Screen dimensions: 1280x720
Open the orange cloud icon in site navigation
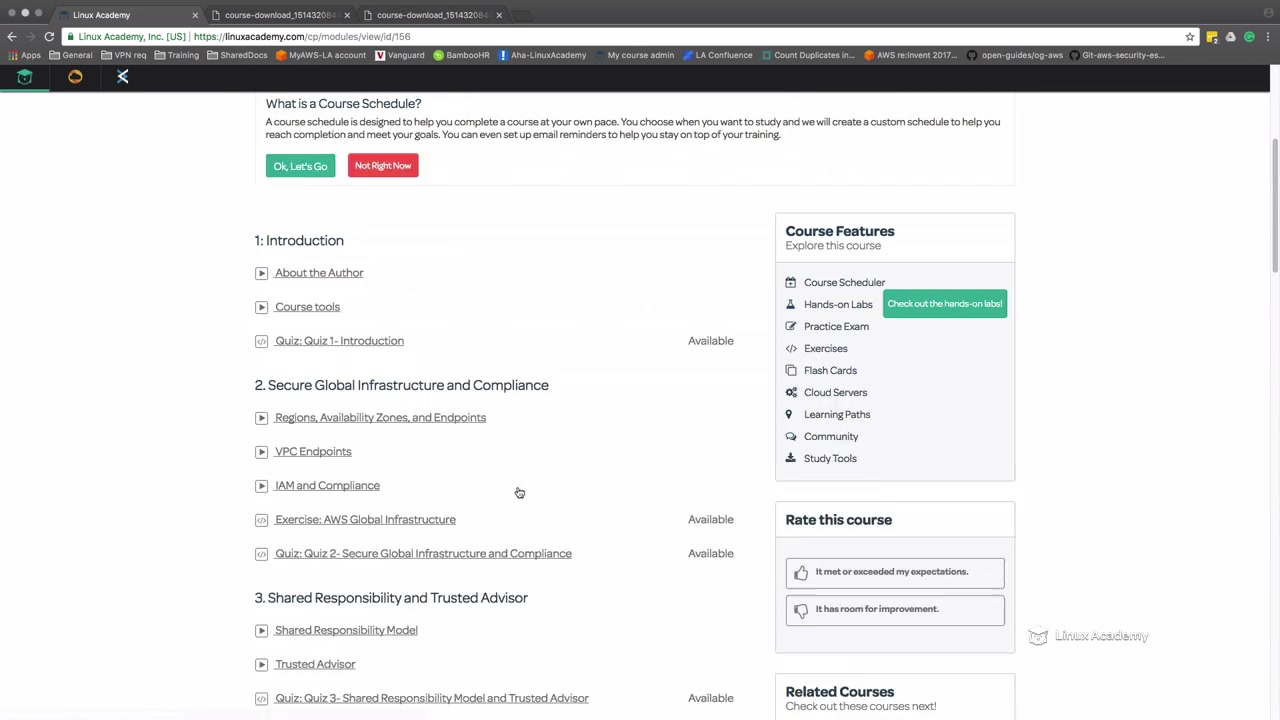click(x=75, y=77)
